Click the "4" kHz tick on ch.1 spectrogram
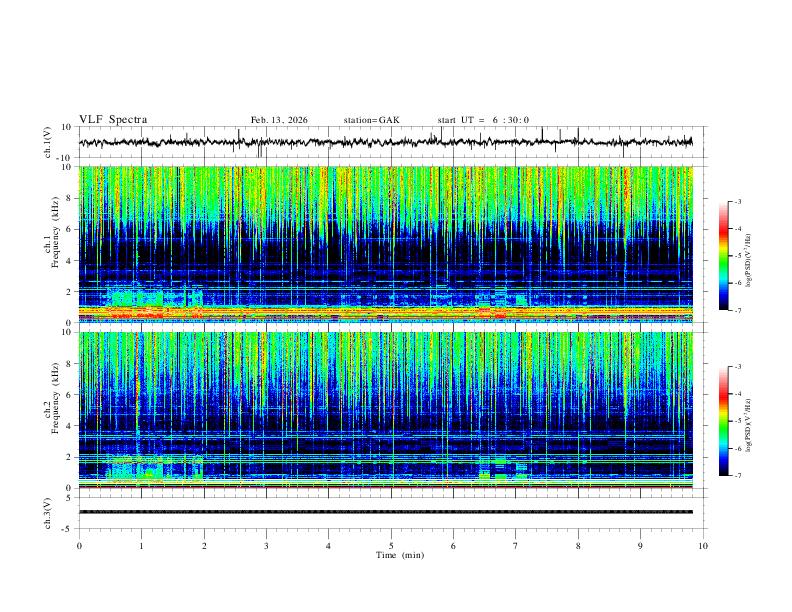 coord(69,261)
